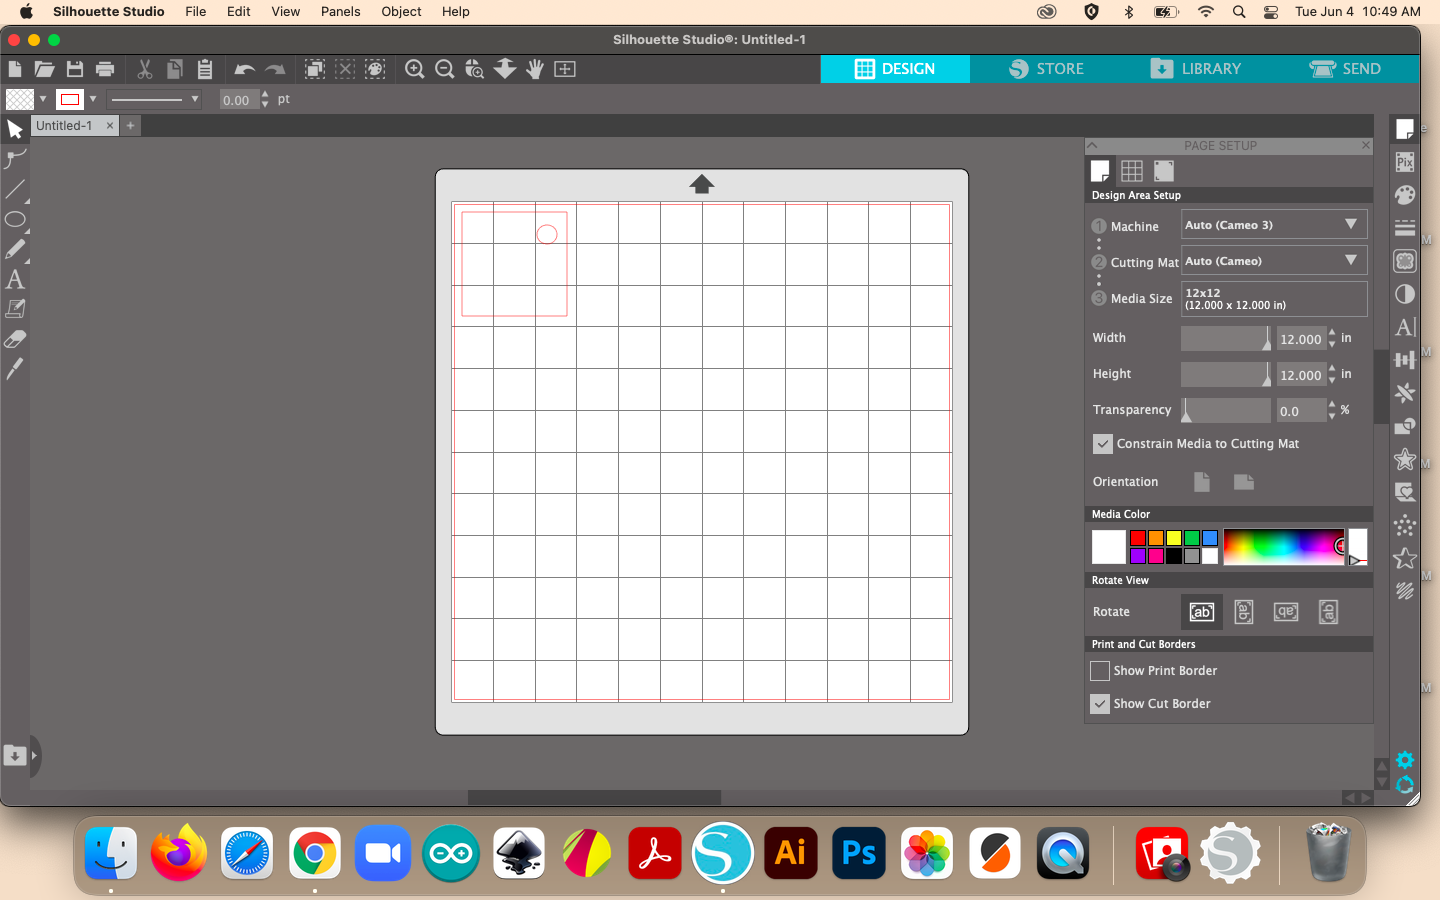This screenshot has width=1440, height=900.
Task: Click the Print icon in toolbar
Action: 105,69
